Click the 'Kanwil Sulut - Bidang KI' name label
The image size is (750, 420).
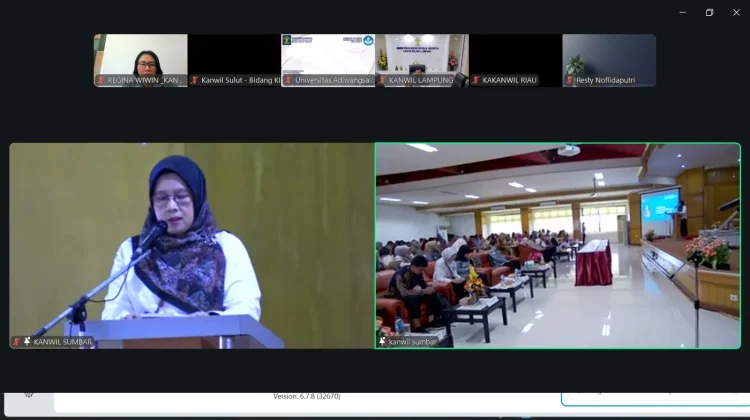[241, 80]
